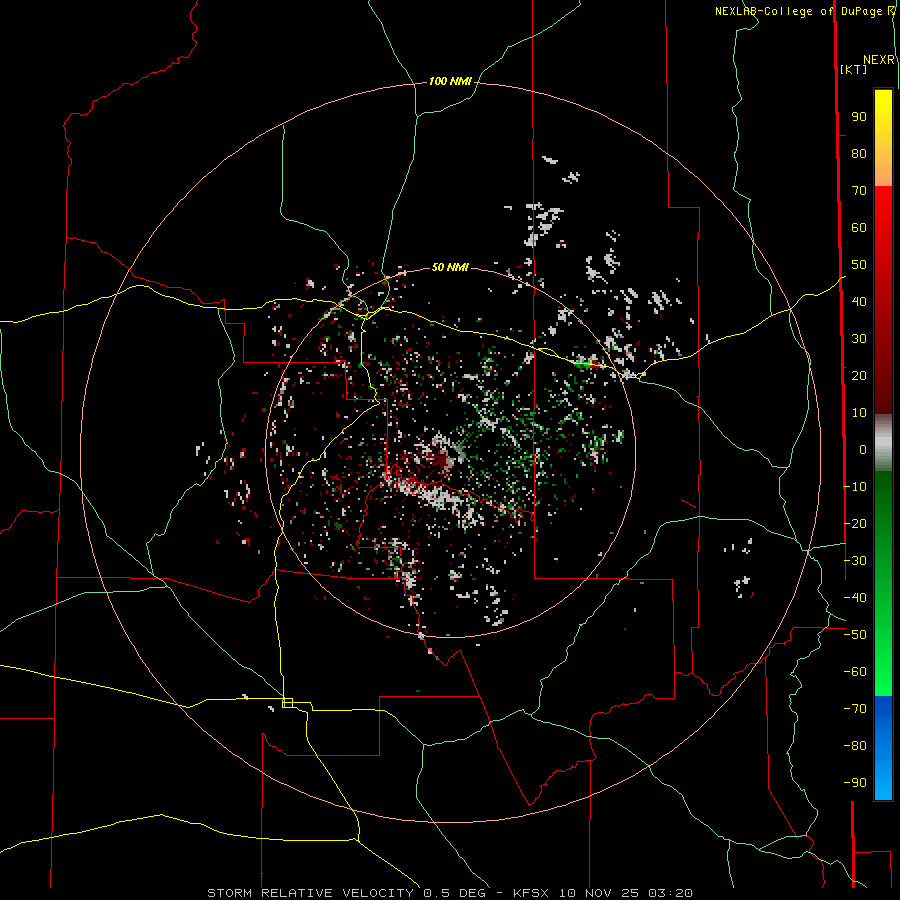Click the 0 value on velocity scale
The height and width of the screenshot is (900, 900).
863,449
